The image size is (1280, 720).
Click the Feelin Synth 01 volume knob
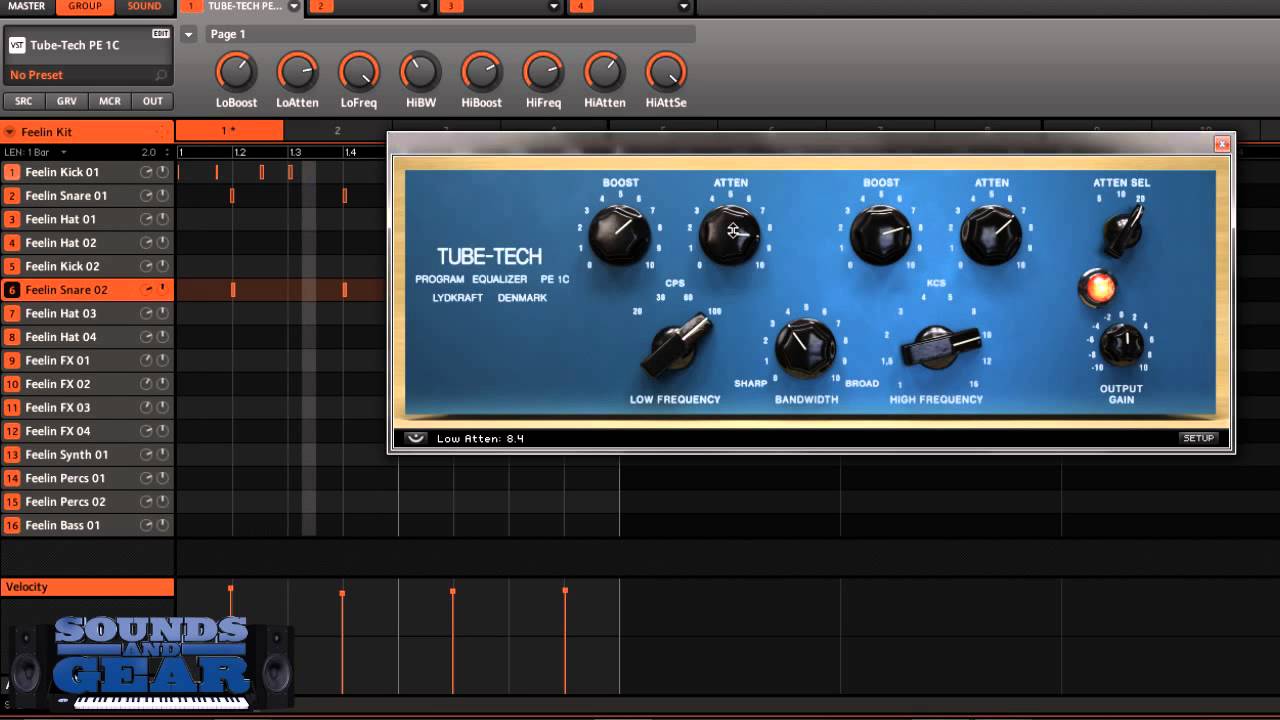click(x=147, y=454)
